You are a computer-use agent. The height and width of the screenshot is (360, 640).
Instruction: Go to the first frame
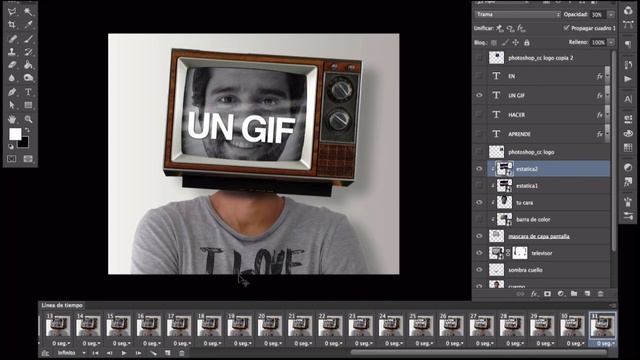pos(95,353)
